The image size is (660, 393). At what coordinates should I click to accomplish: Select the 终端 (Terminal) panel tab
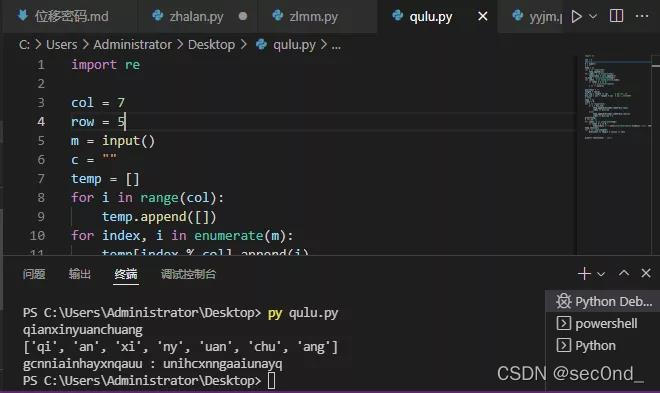pyautogui.click(x=126, y=274)
